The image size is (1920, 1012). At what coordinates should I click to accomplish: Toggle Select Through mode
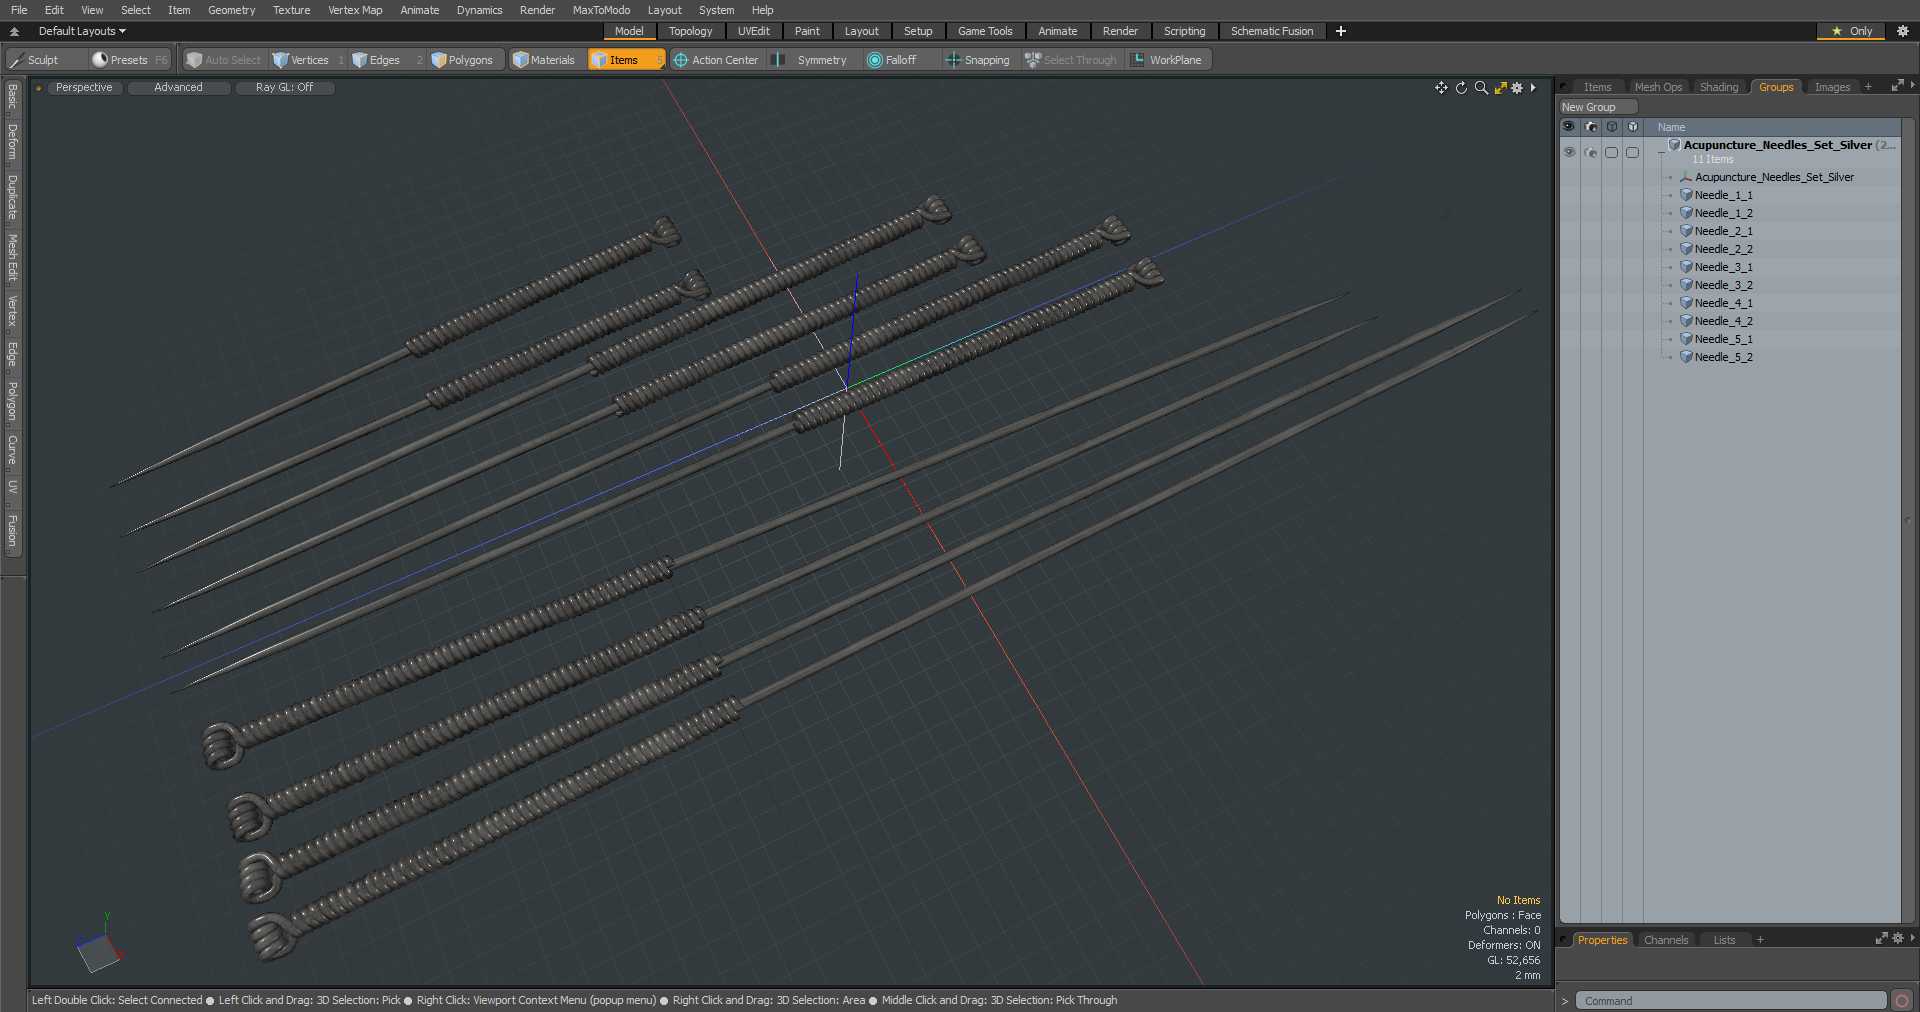point(1071,60)
